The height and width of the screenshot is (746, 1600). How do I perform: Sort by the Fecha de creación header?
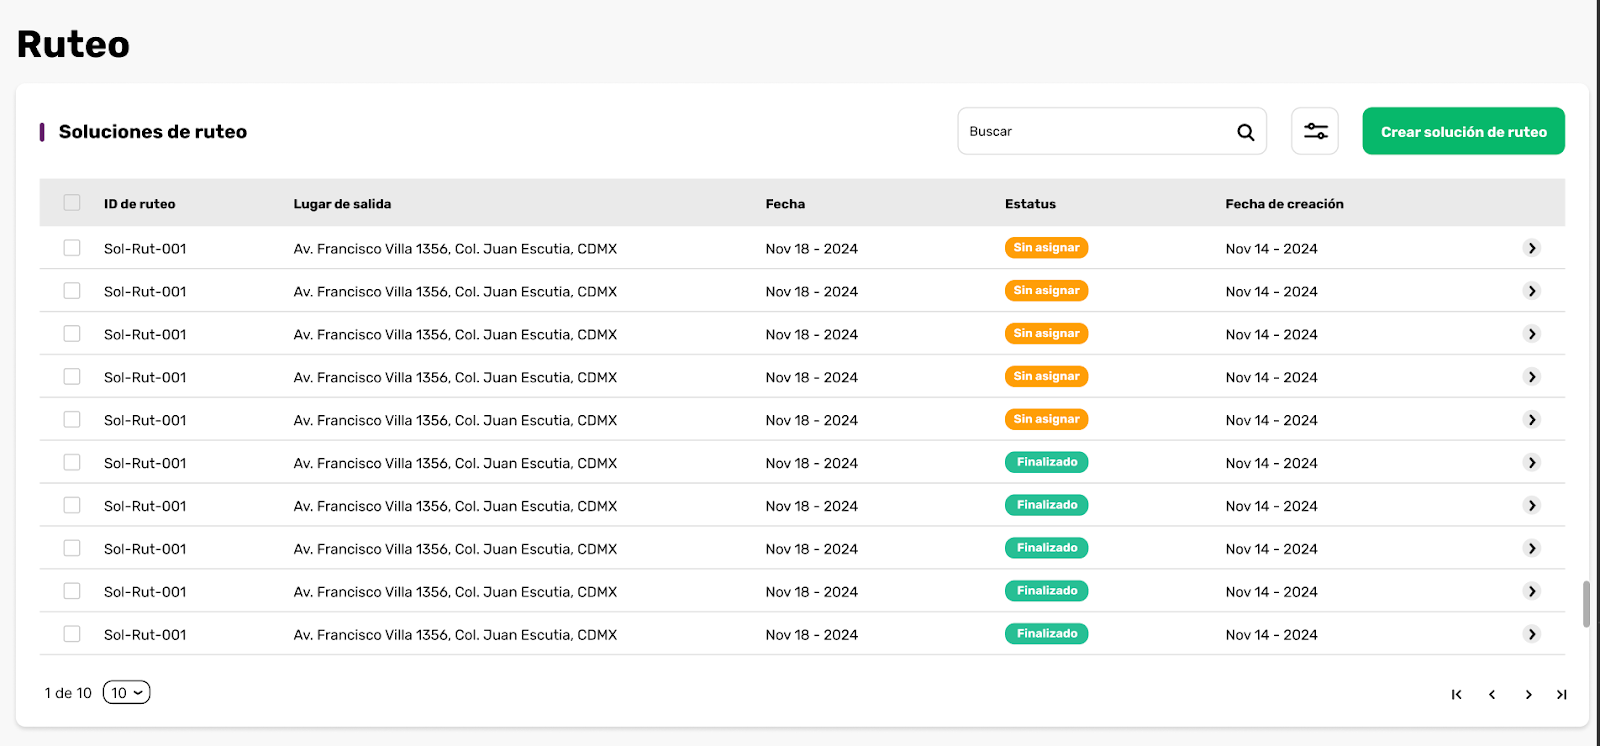click(x=1284, y=204)
